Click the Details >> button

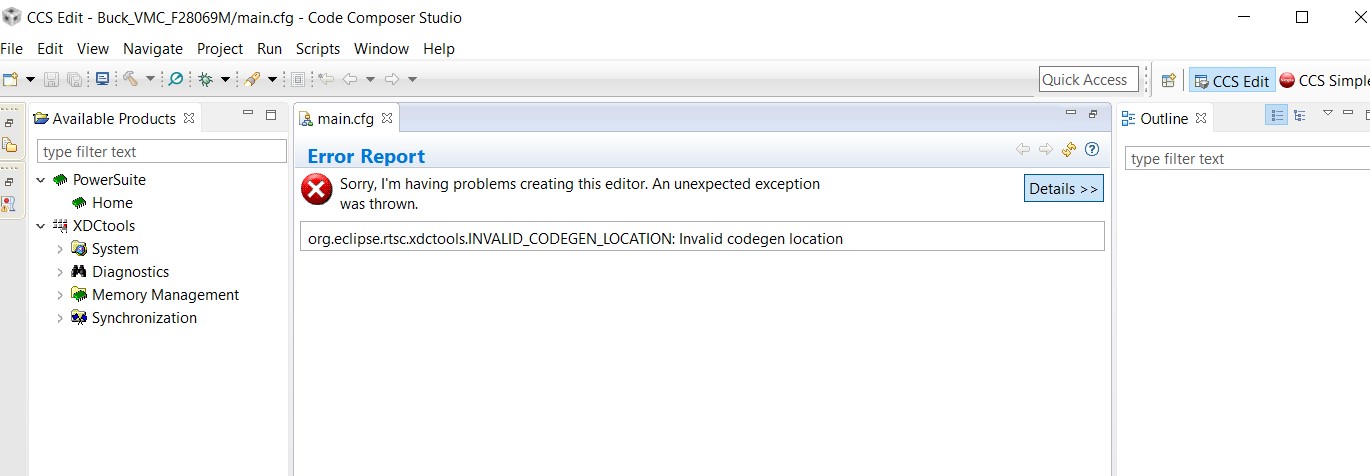[1064, 188]
